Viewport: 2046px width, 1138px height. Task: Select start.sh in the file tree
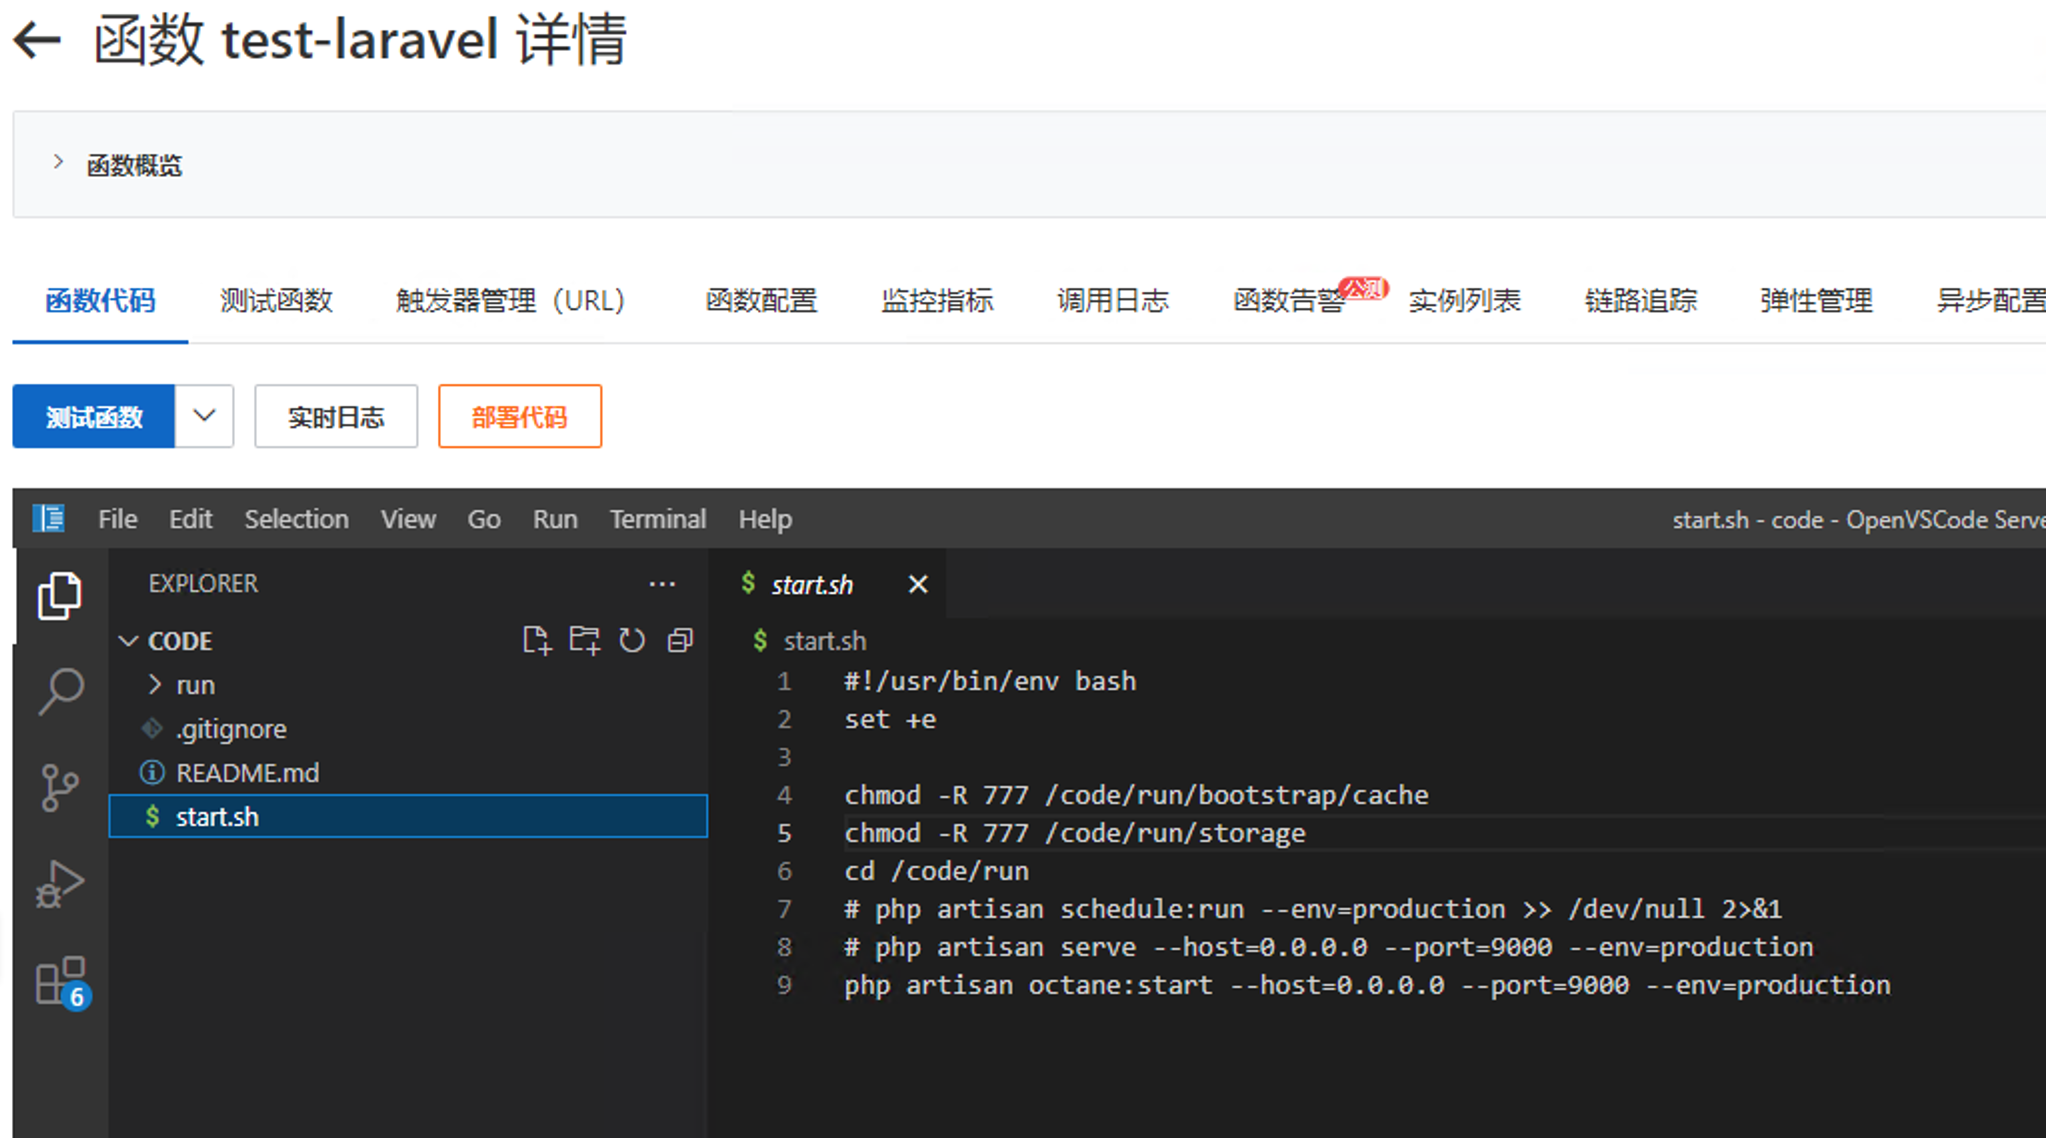[408, 817]
